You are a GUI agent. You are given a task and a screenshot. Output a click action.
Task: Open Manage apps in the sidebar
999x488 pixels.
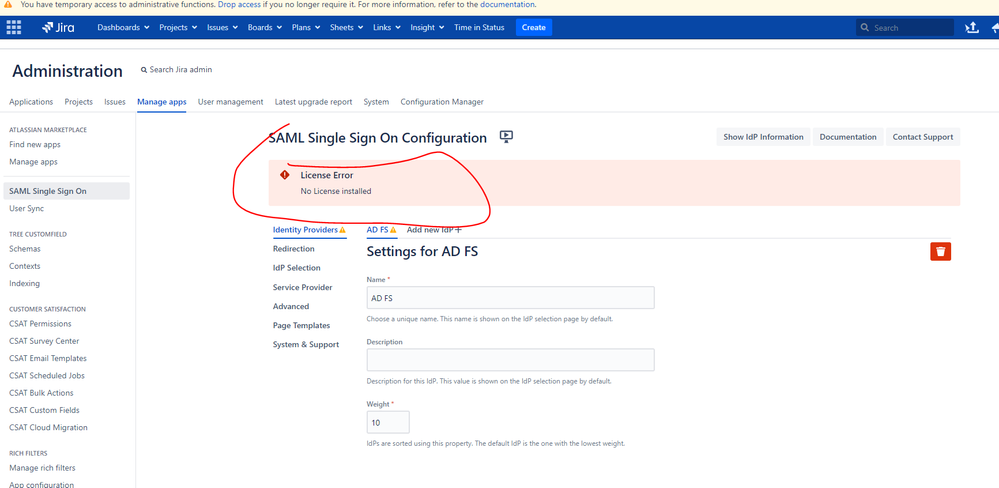point(33,162)
